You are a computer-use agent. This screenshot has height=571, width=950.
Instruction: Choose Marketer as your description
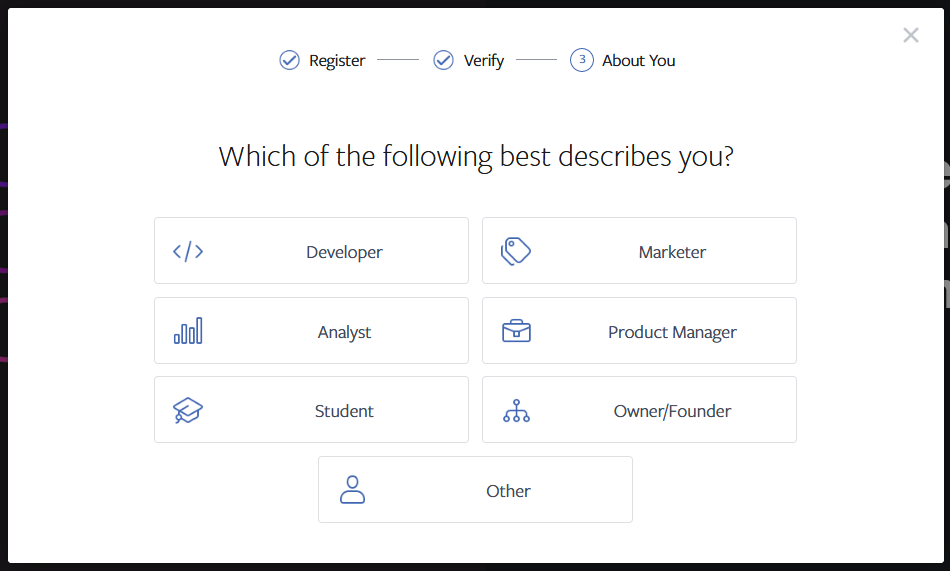672,252
